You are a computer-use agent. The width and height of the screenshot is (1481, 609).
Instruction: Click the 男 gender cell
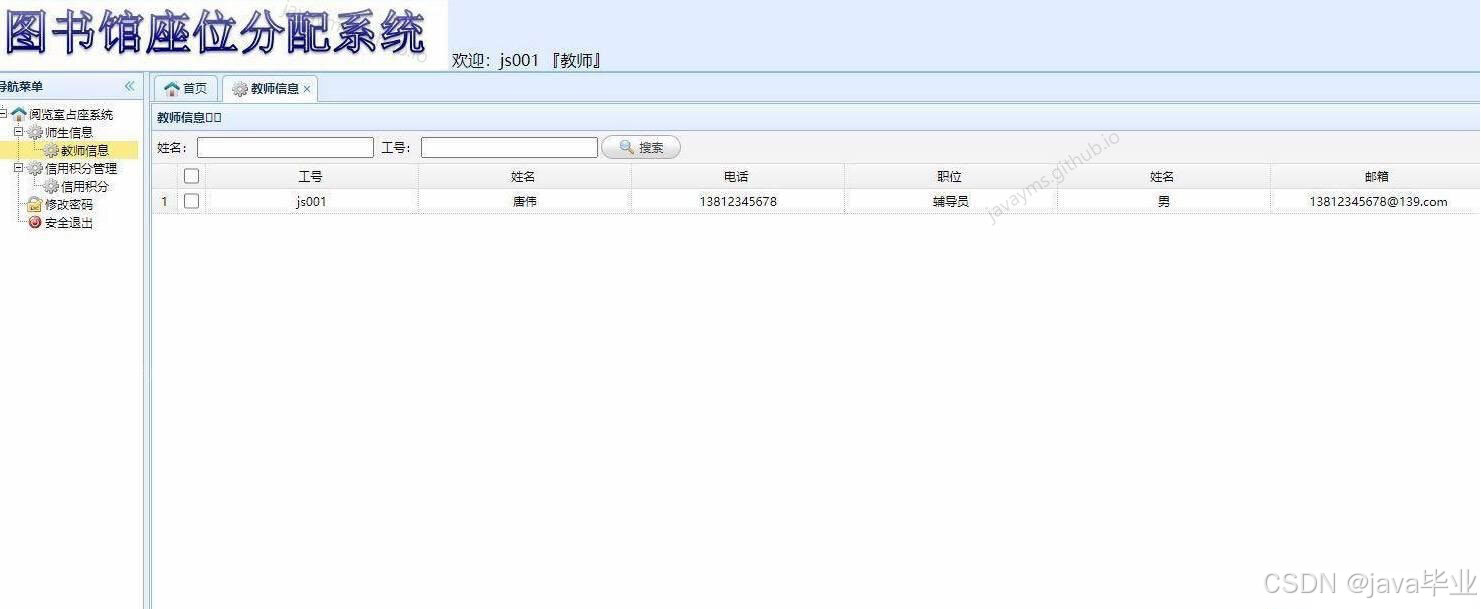[x=1163, y=201]
